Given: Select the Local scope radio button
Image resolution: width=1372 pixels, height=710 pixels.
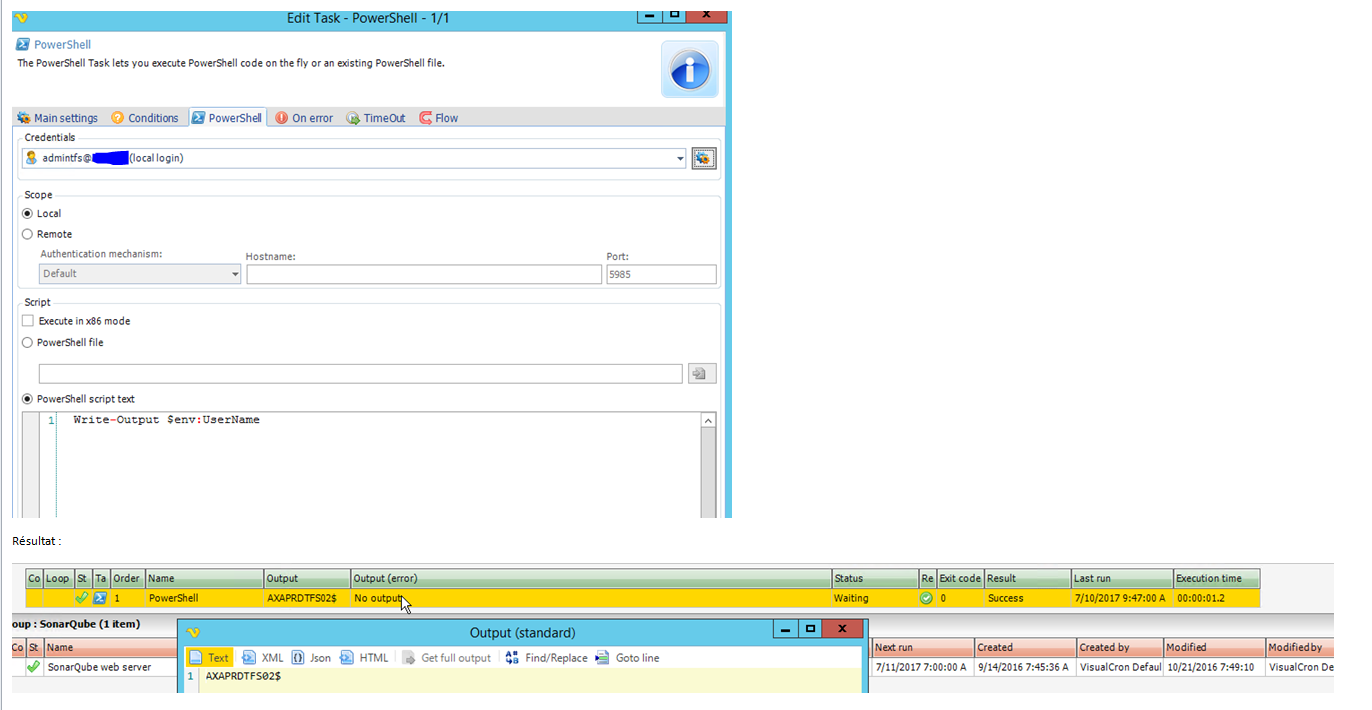Looking at the screenshot, I should pyautogui.click(x=28, y=214).
